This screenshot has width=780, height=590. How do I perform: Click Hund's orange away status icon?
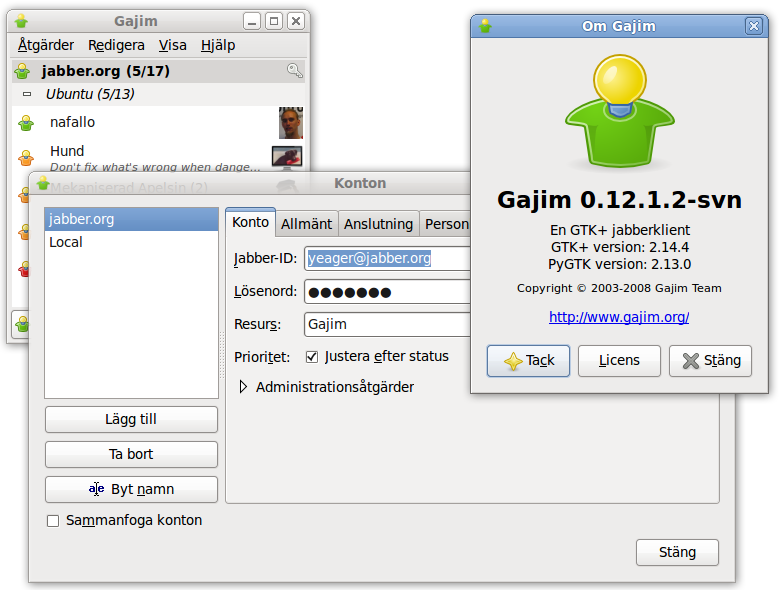[26, 158]
